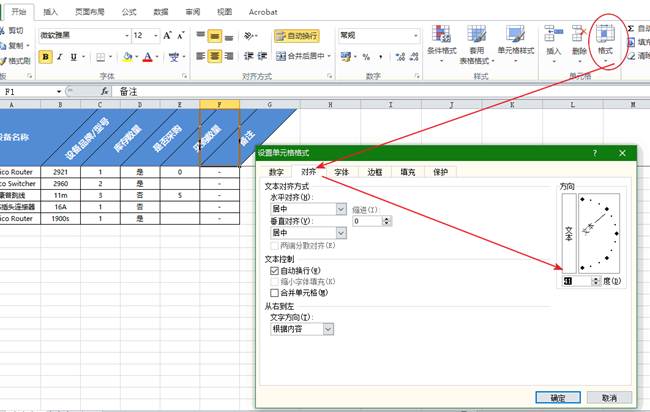Click decrease decimal icon

pyautogui.click(x=414, y=56)
